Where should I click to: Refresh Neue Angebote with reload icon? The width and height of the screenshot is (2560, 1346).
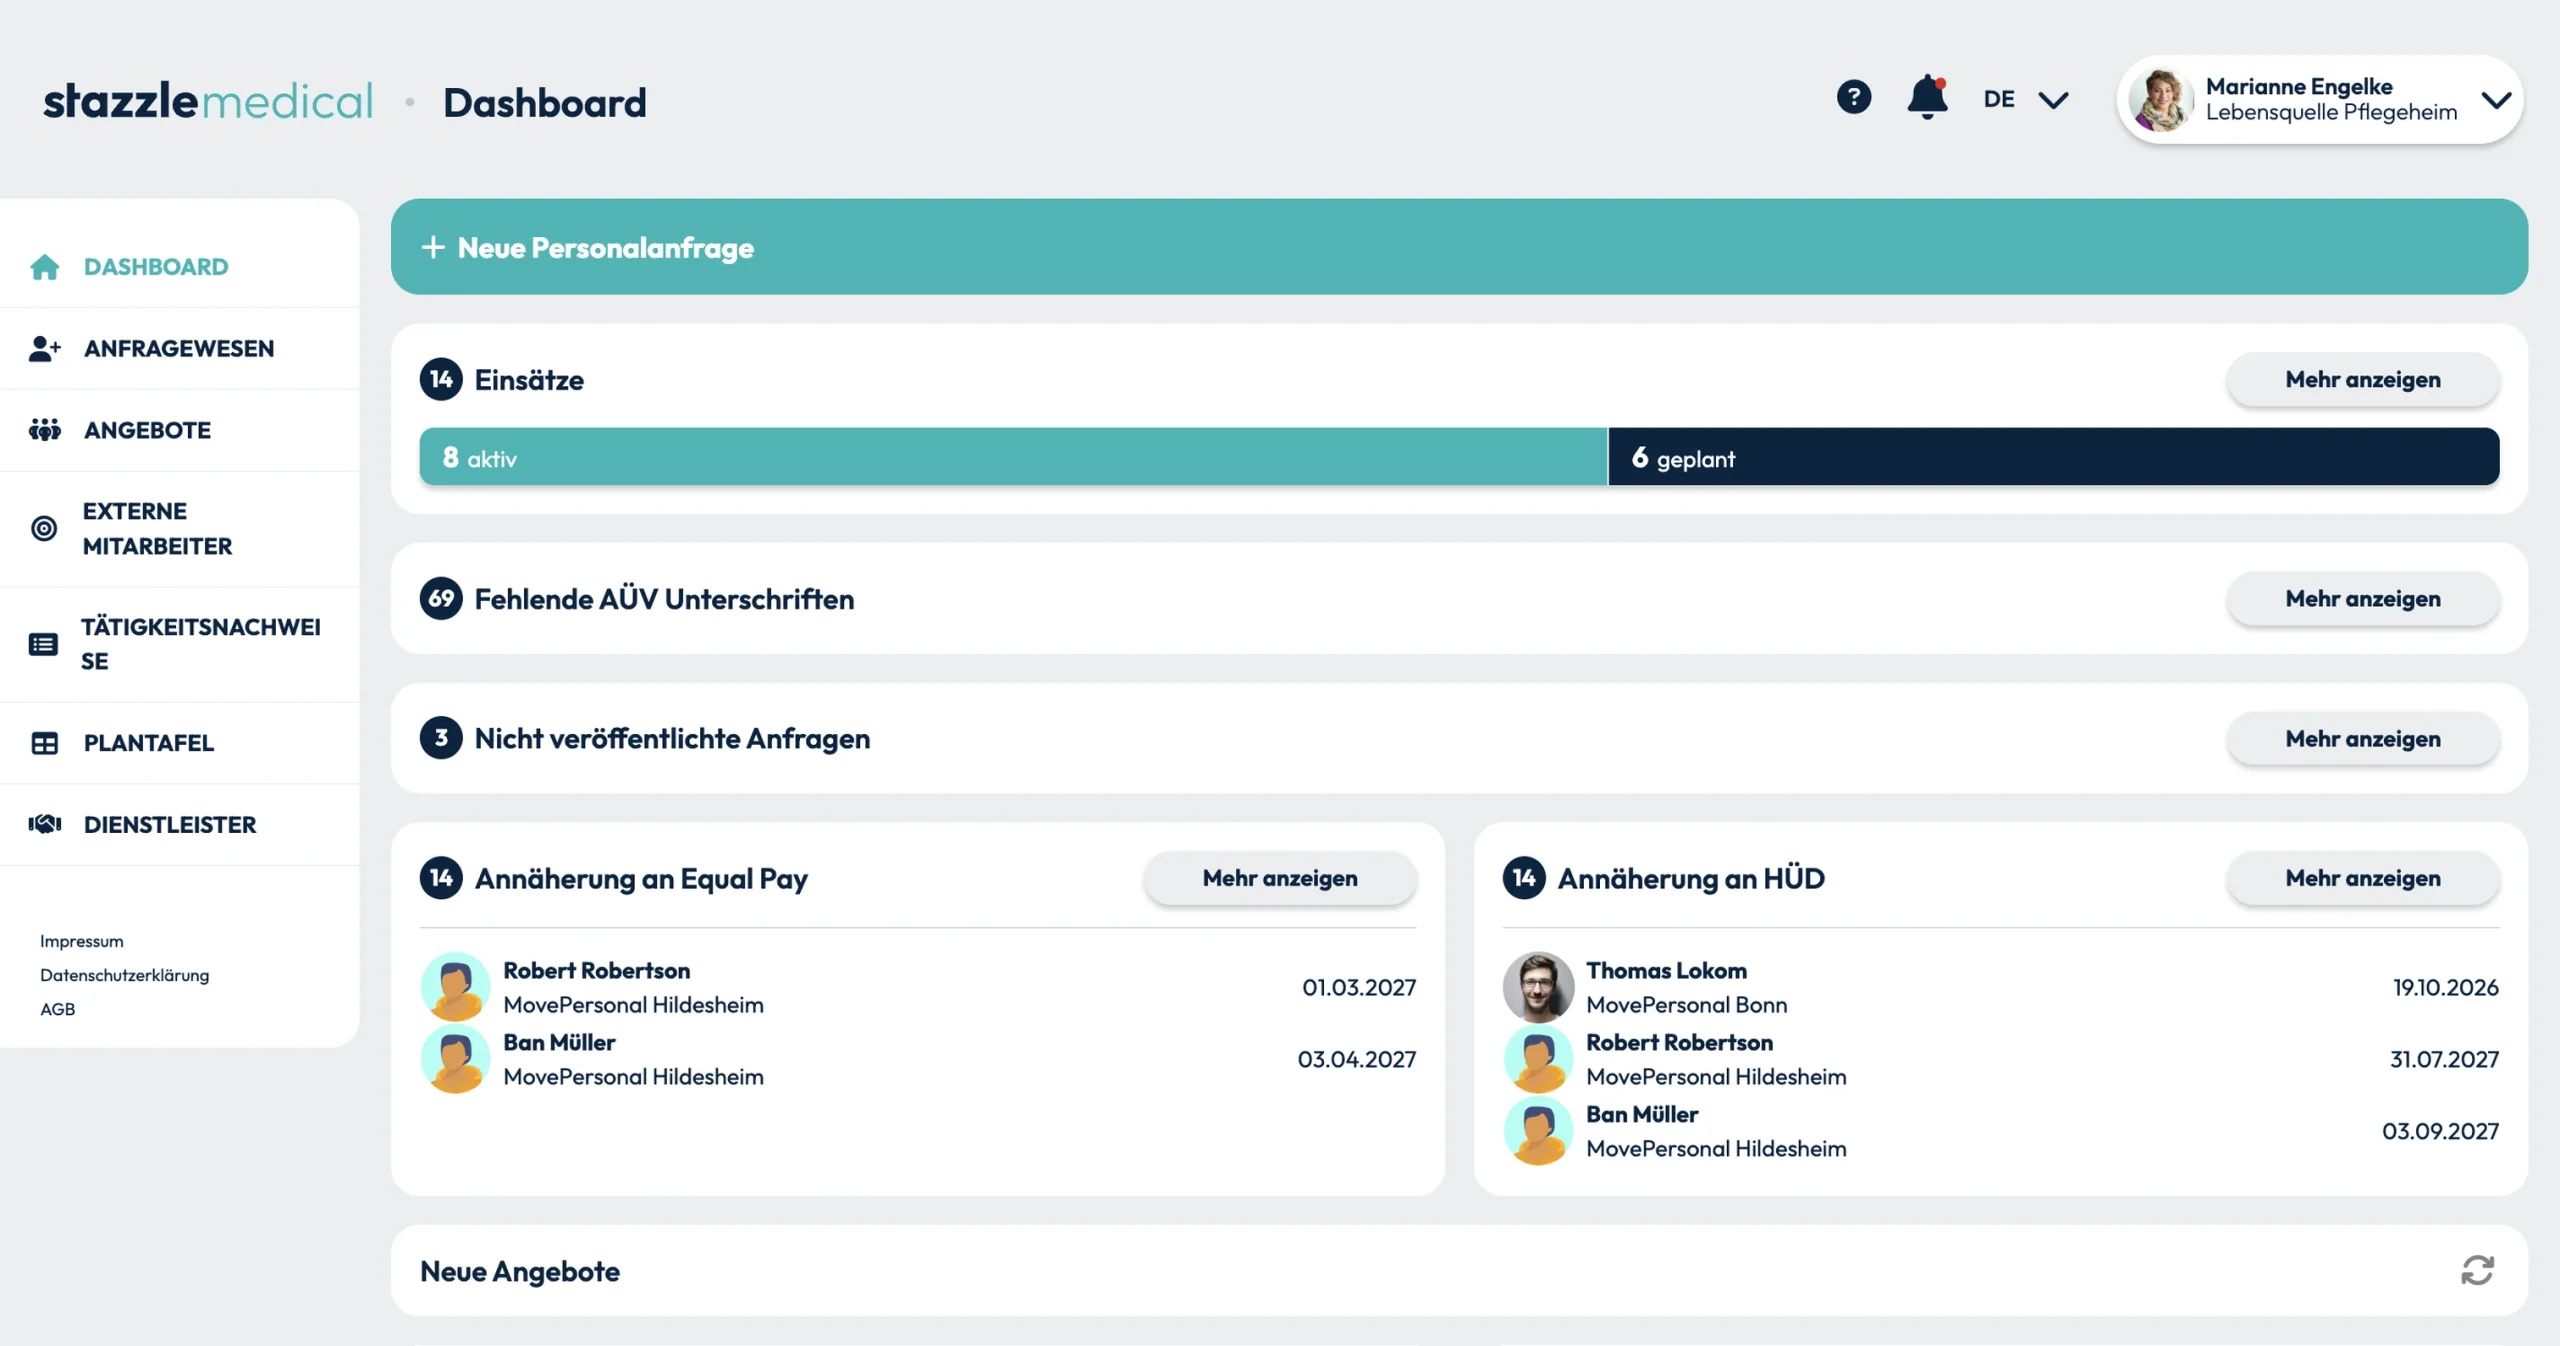2477,1270
